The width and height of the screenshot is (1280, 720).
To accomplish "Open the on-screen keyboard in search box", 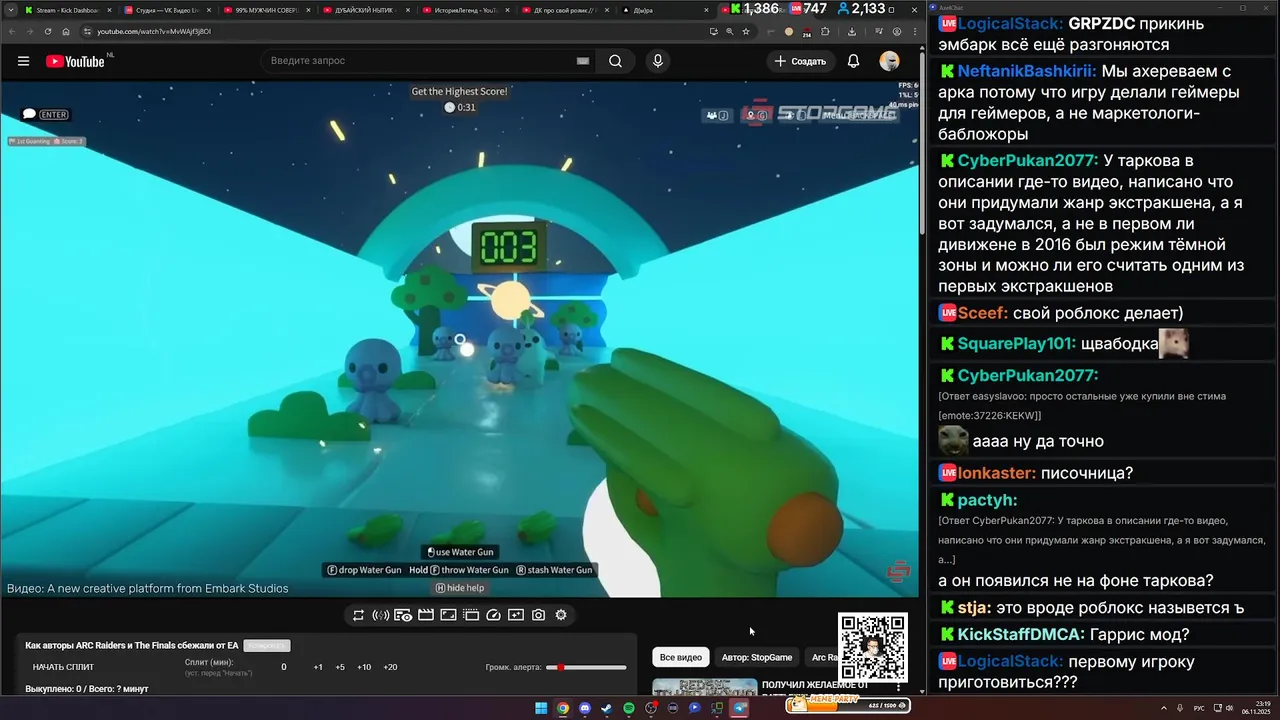I will tap(583, 61).
